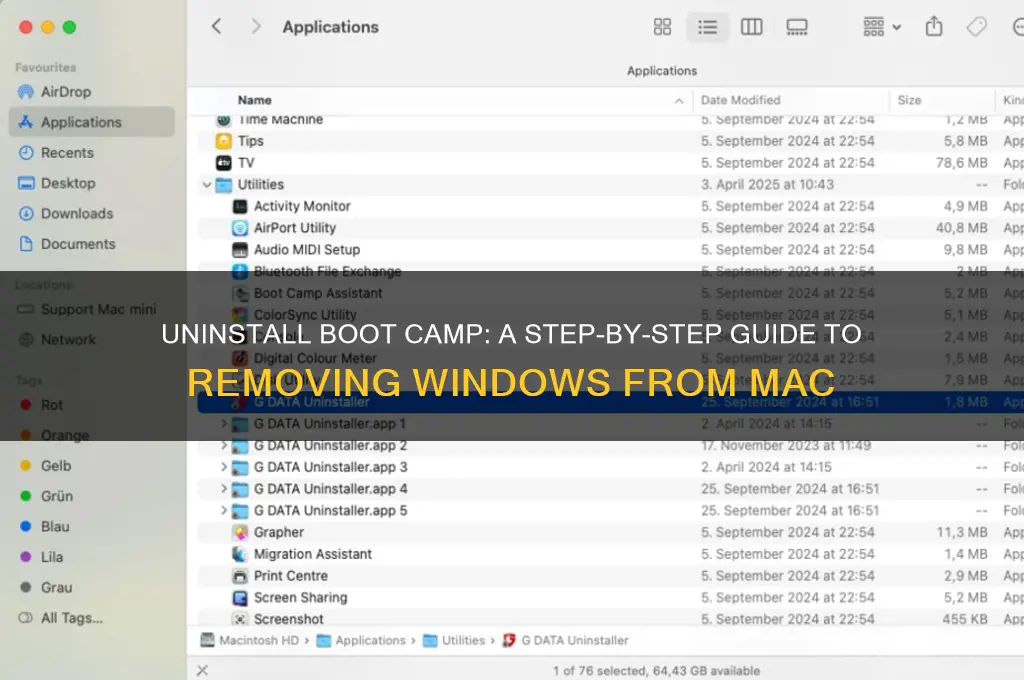This screenshot has width=1024, height=680.
Task: Click the Share toolbar icon
Action: [x=934, y=27]
